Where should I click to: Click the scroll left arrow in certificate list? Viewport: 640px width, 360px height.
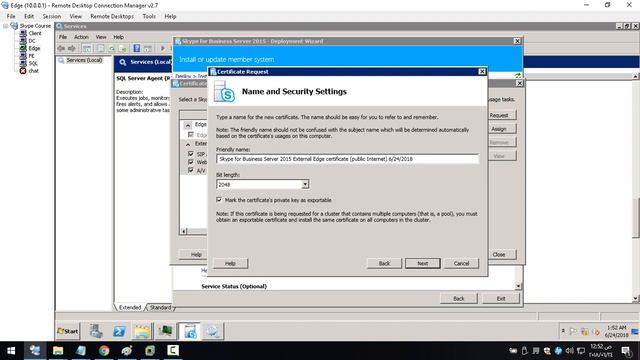(184, 231)
